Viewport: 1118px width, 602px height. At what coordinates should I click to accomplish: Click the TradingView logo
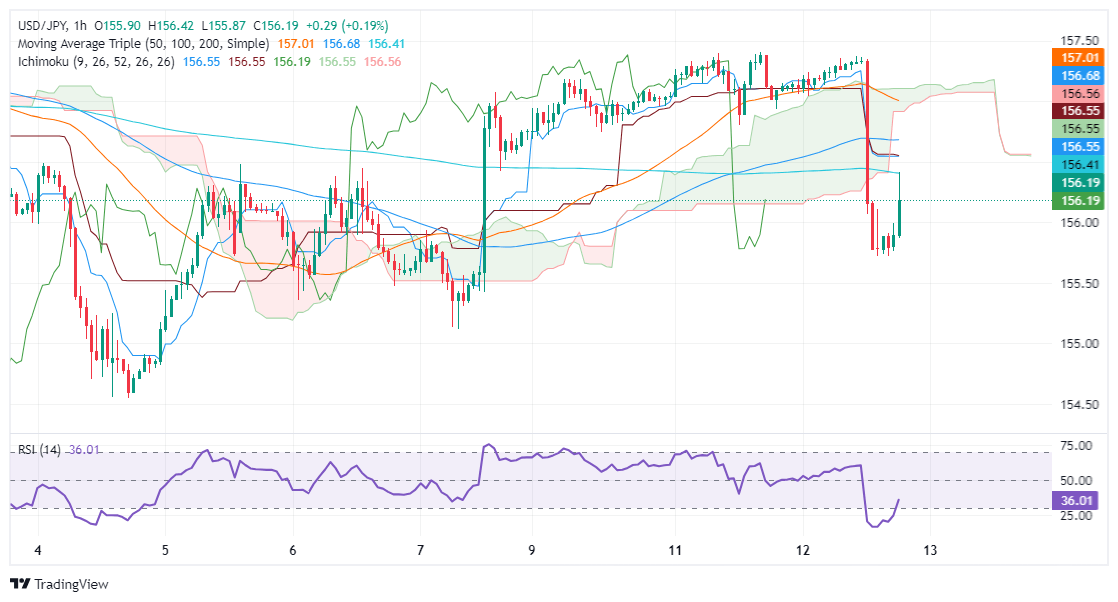[59, 584]
